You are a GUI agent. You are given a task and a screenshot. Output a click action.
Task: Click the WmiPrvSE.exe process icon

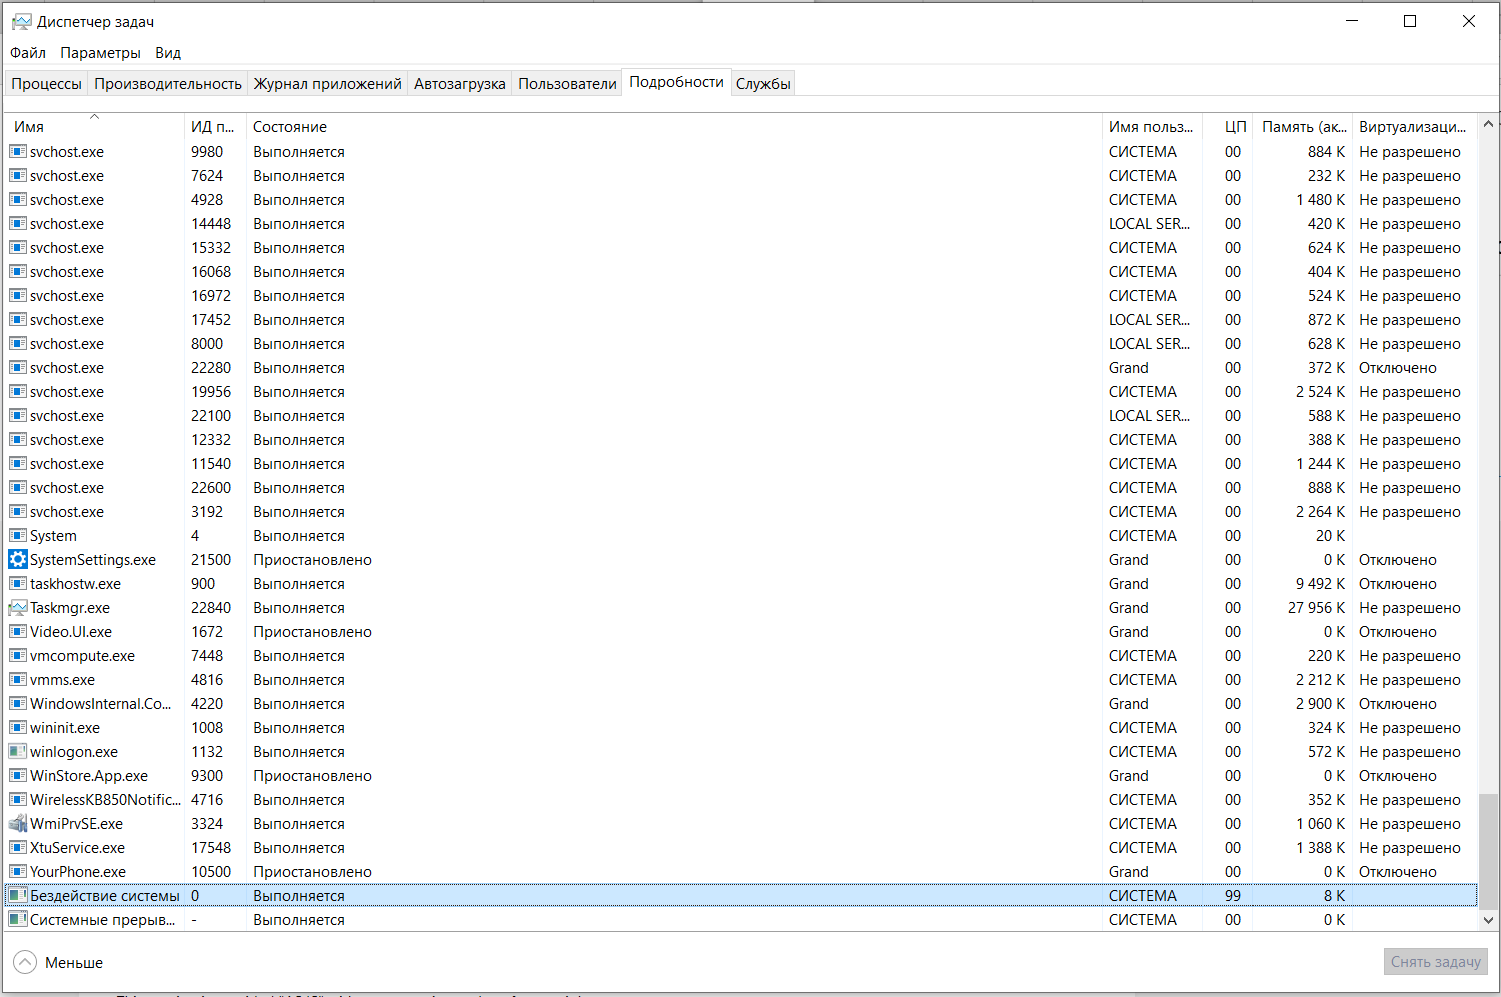point(18,824)
